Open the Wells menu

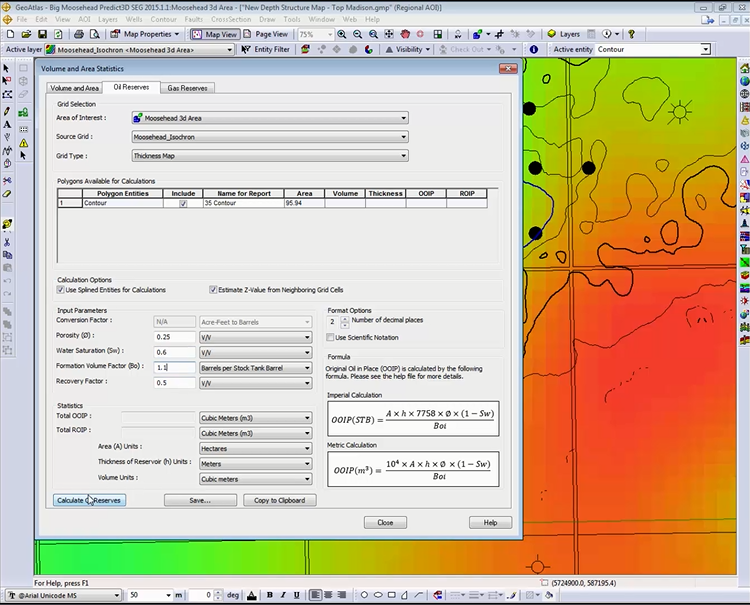[x=134, y=19]
